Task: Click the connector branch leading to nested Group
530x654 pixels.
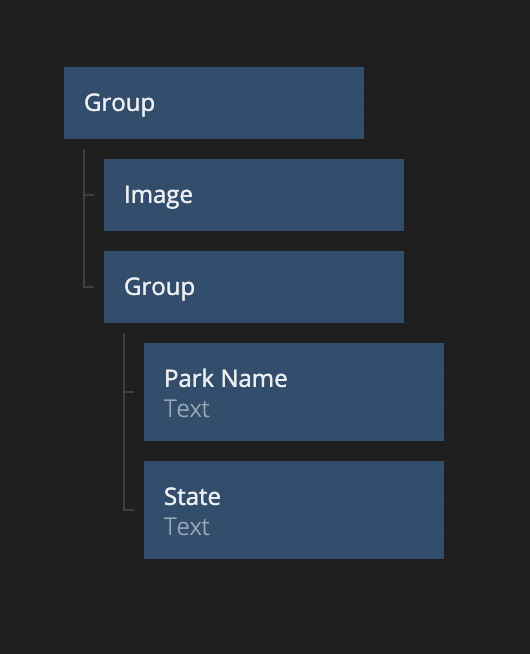Action: coord(89,287)
